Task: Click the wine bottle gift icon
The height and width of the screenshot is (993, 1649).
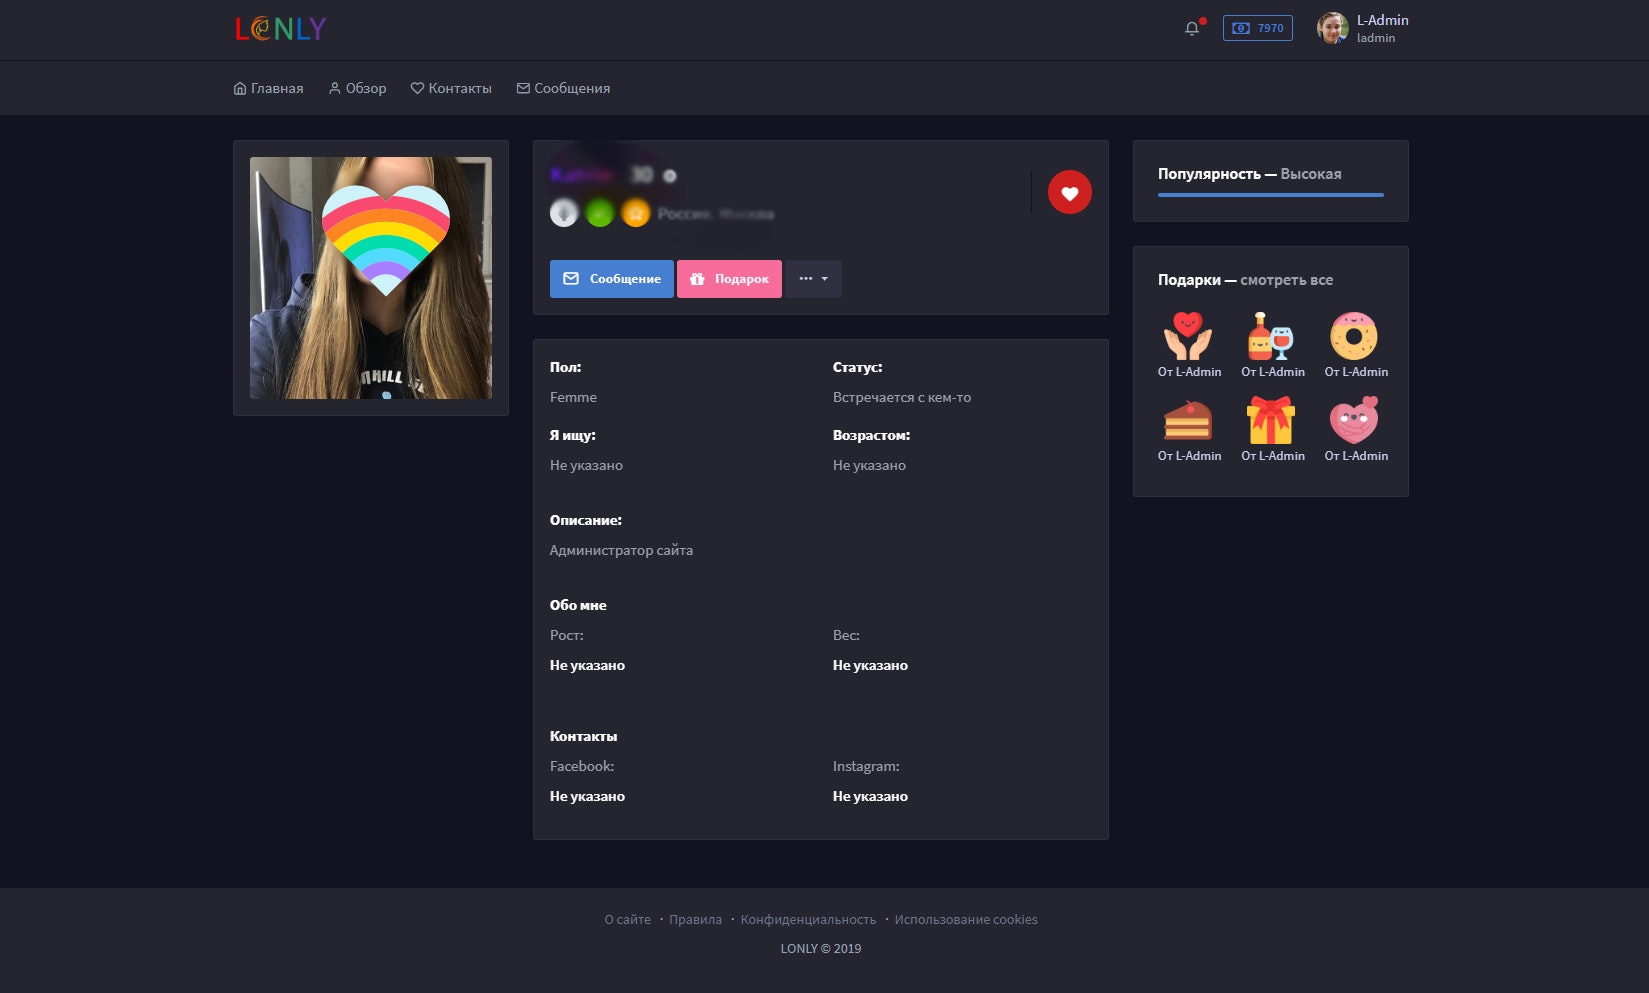Action: tap(1271, 336)
